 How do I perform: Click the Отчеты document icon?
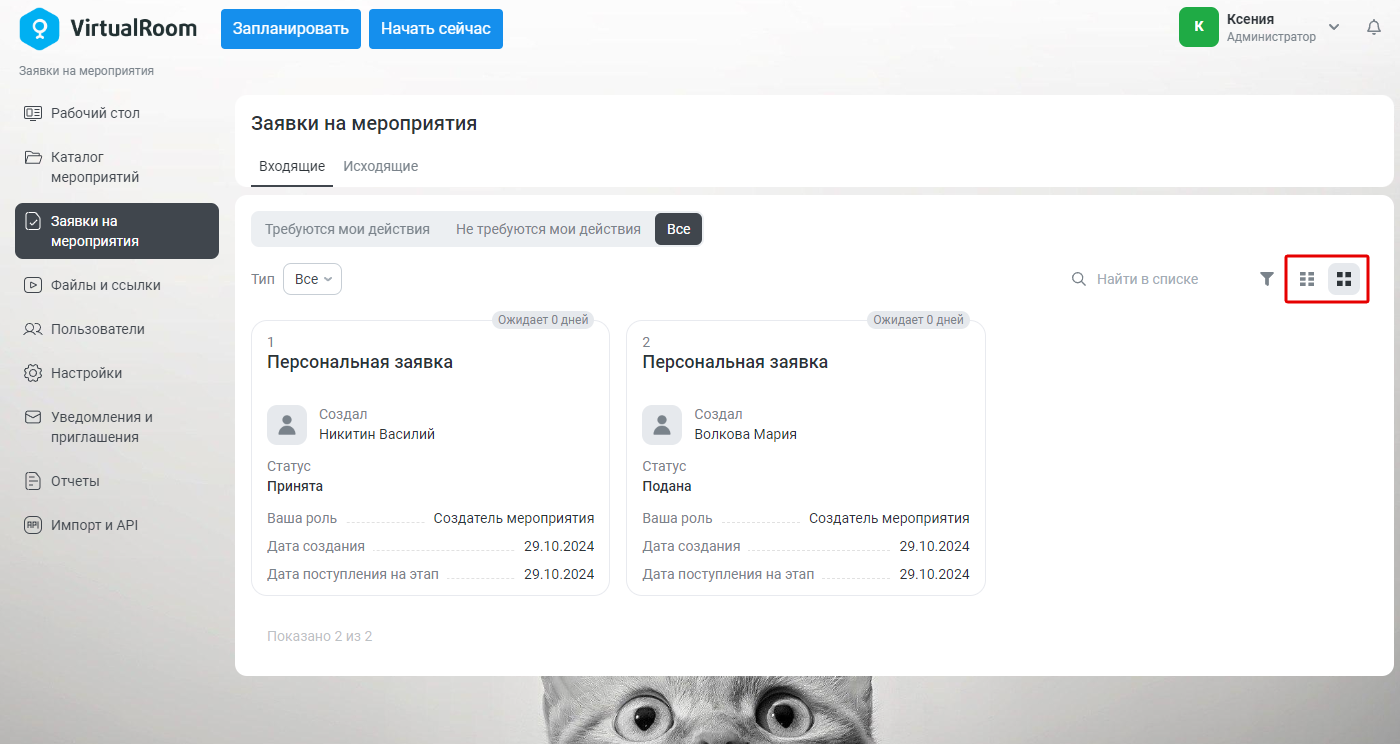coord(33,481)
